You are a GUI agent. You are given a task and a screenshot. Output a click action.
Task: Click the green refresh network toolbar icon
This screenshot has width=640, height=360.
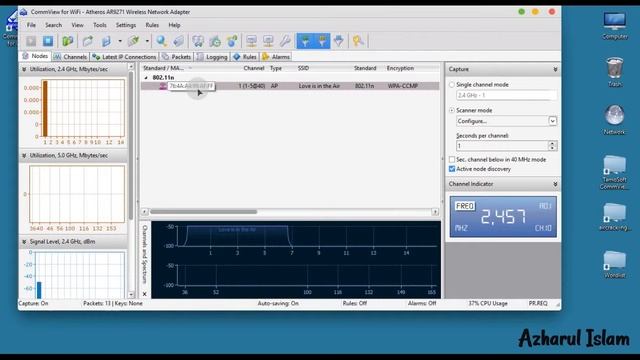click(x=215, y=41)
